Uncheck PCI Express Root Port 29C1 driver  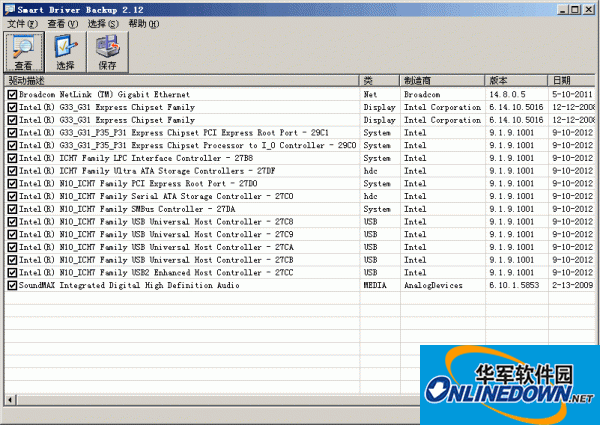(x=12, y=133)
